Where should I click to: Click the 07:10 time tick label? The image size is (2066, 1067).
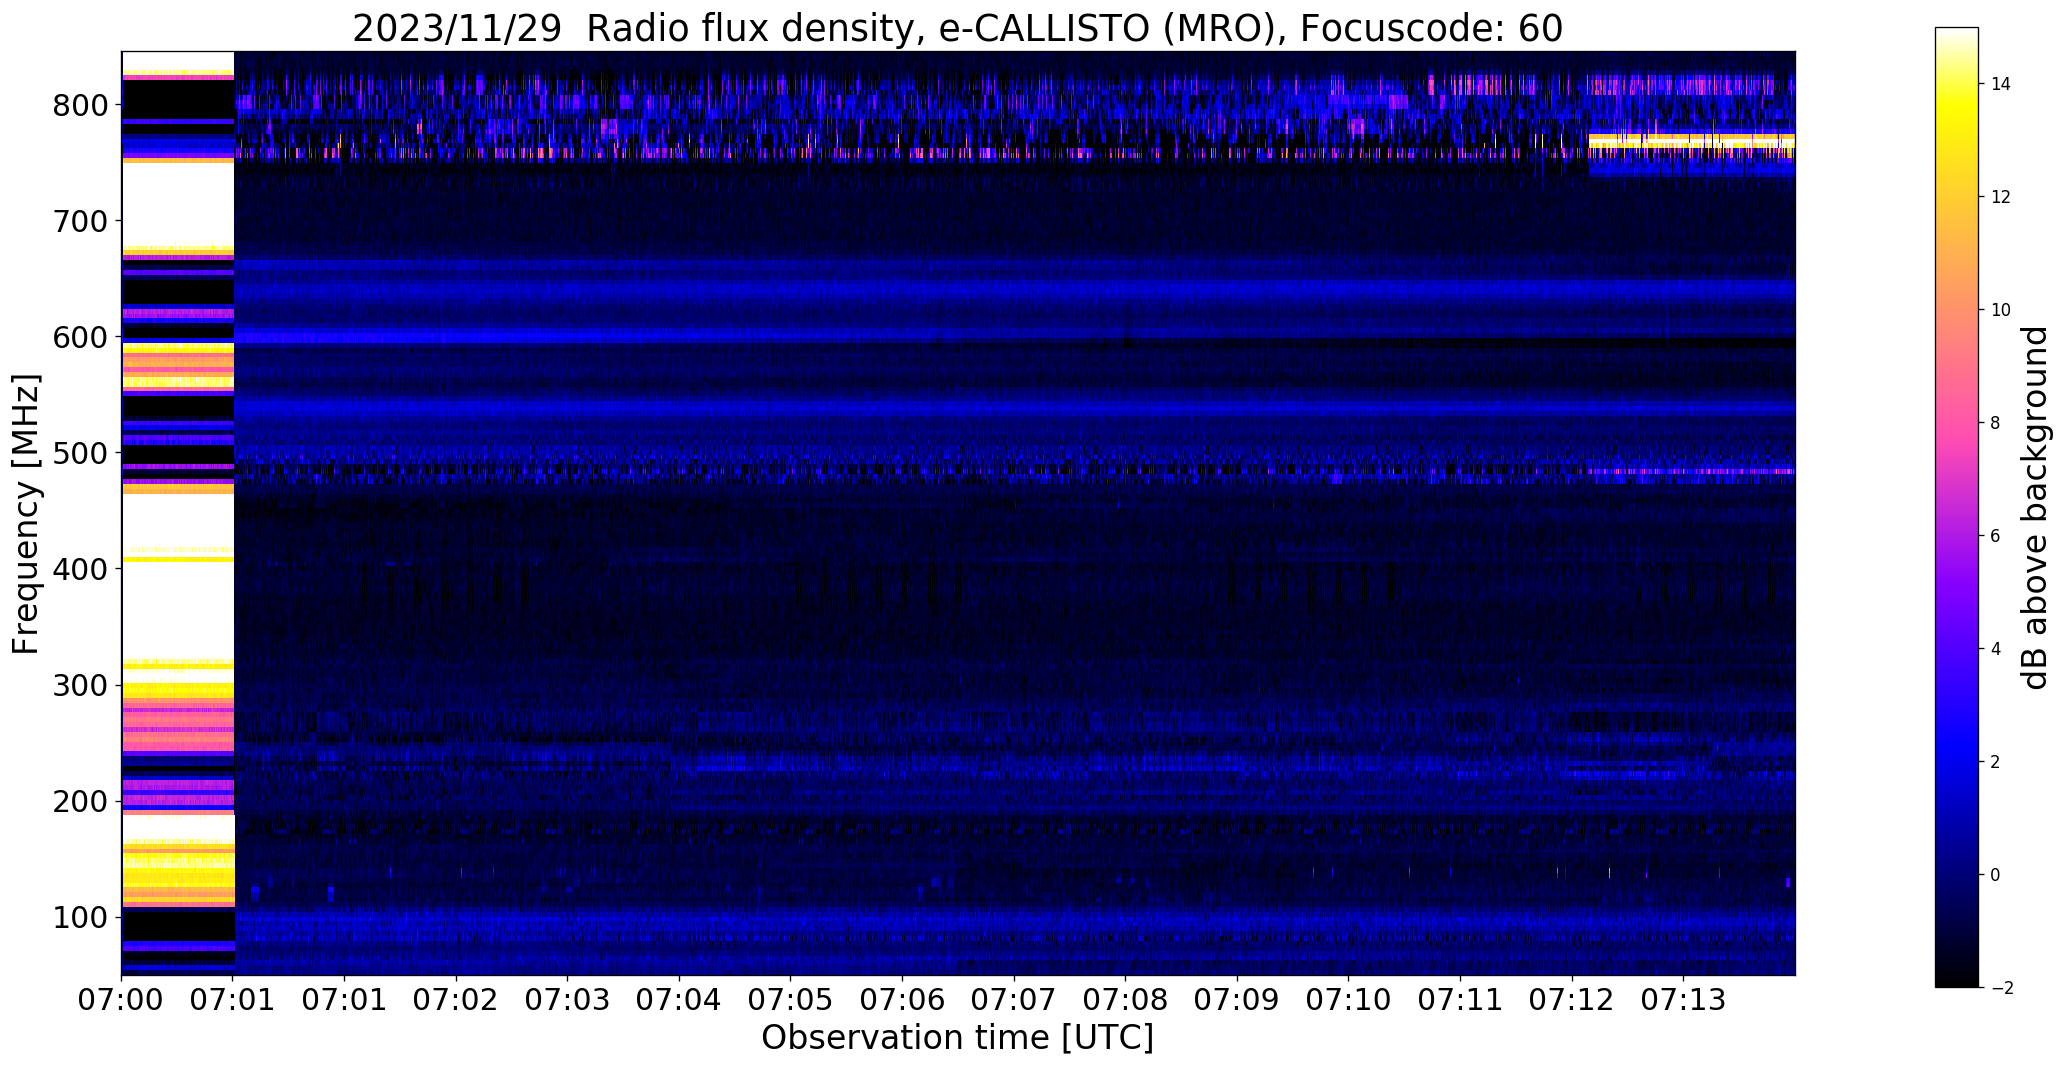tap(1349, 1000)
